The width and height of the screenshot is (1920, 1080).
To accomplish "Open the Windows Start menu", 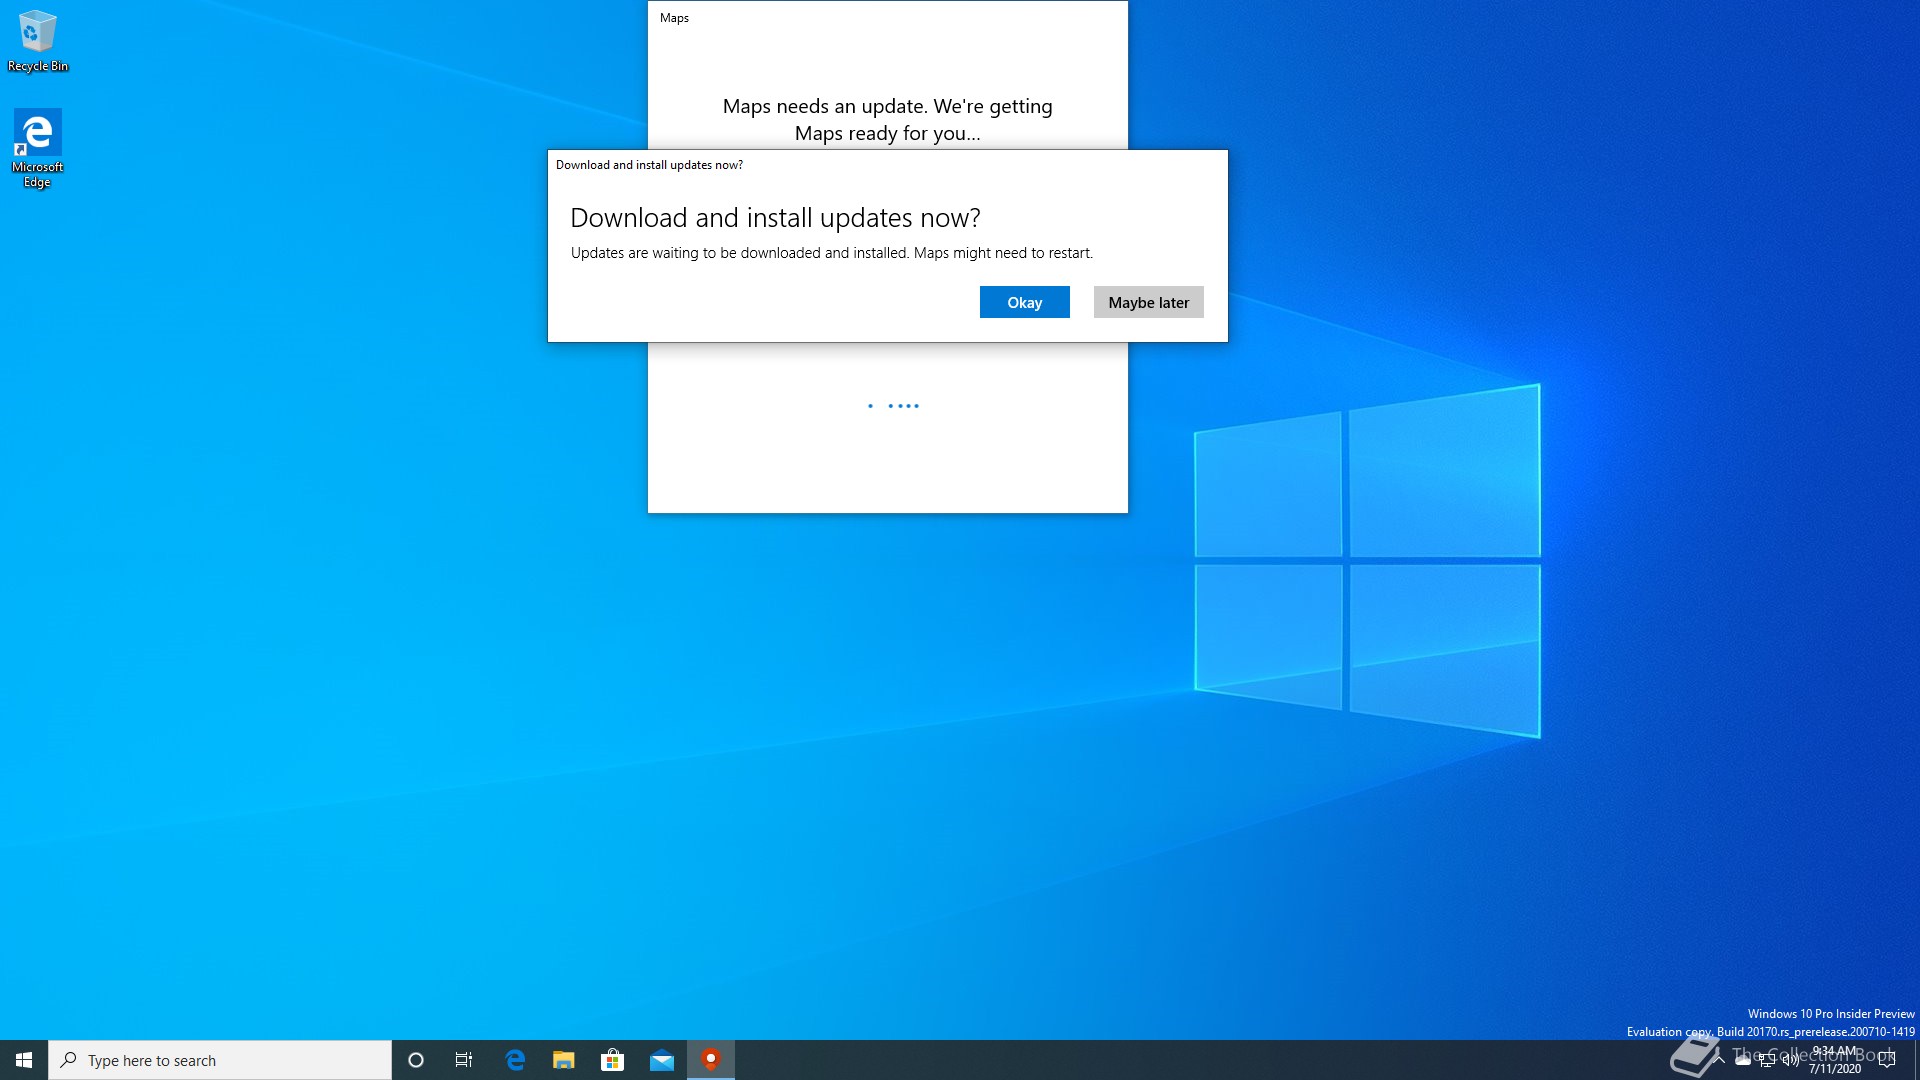I will point(24,1060).
